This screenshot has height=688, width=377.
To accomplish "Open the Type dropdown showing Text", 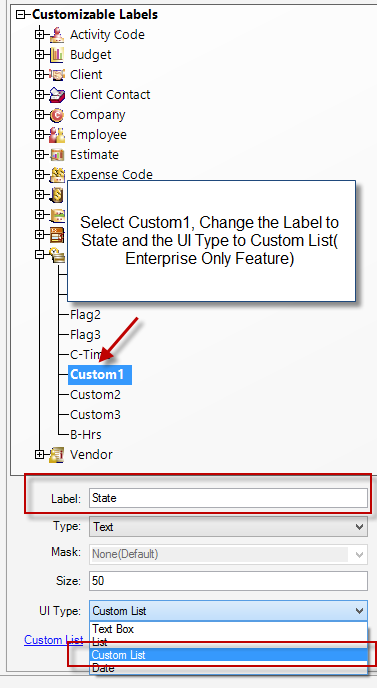I will tap(228, 526).
